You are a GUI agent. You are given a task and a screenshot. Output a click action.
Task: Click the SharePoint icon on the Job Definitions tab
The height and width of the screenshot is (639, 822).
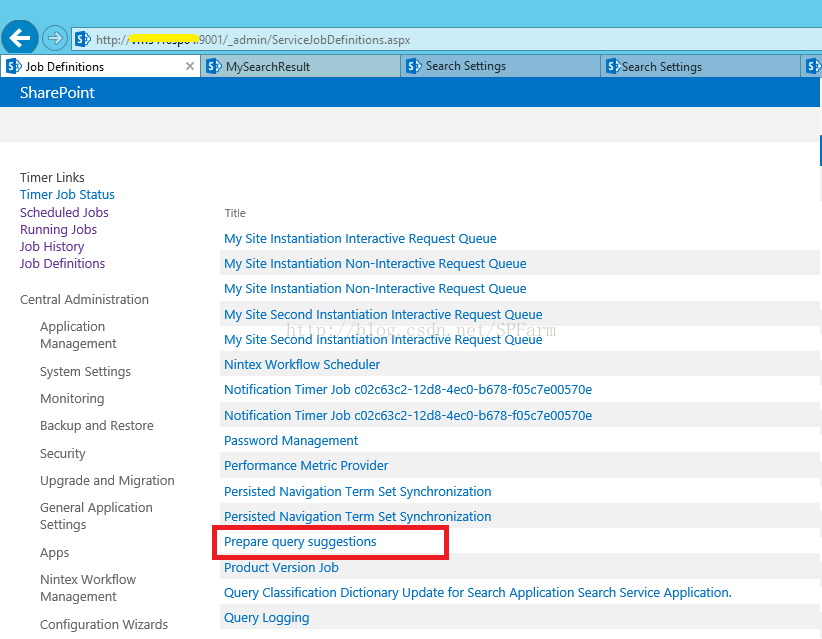14,67
